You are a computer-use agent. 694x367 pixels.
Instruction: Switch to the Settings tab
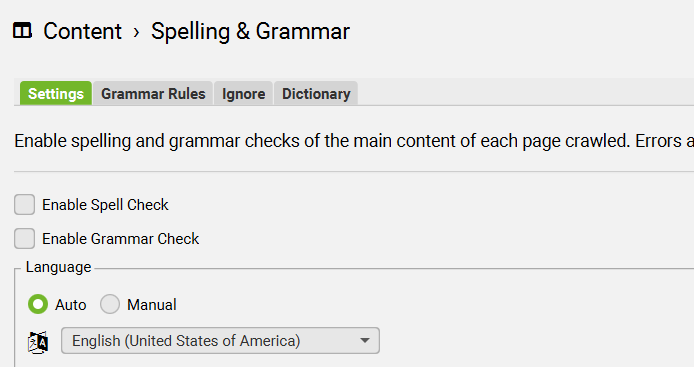pos(56,93)
